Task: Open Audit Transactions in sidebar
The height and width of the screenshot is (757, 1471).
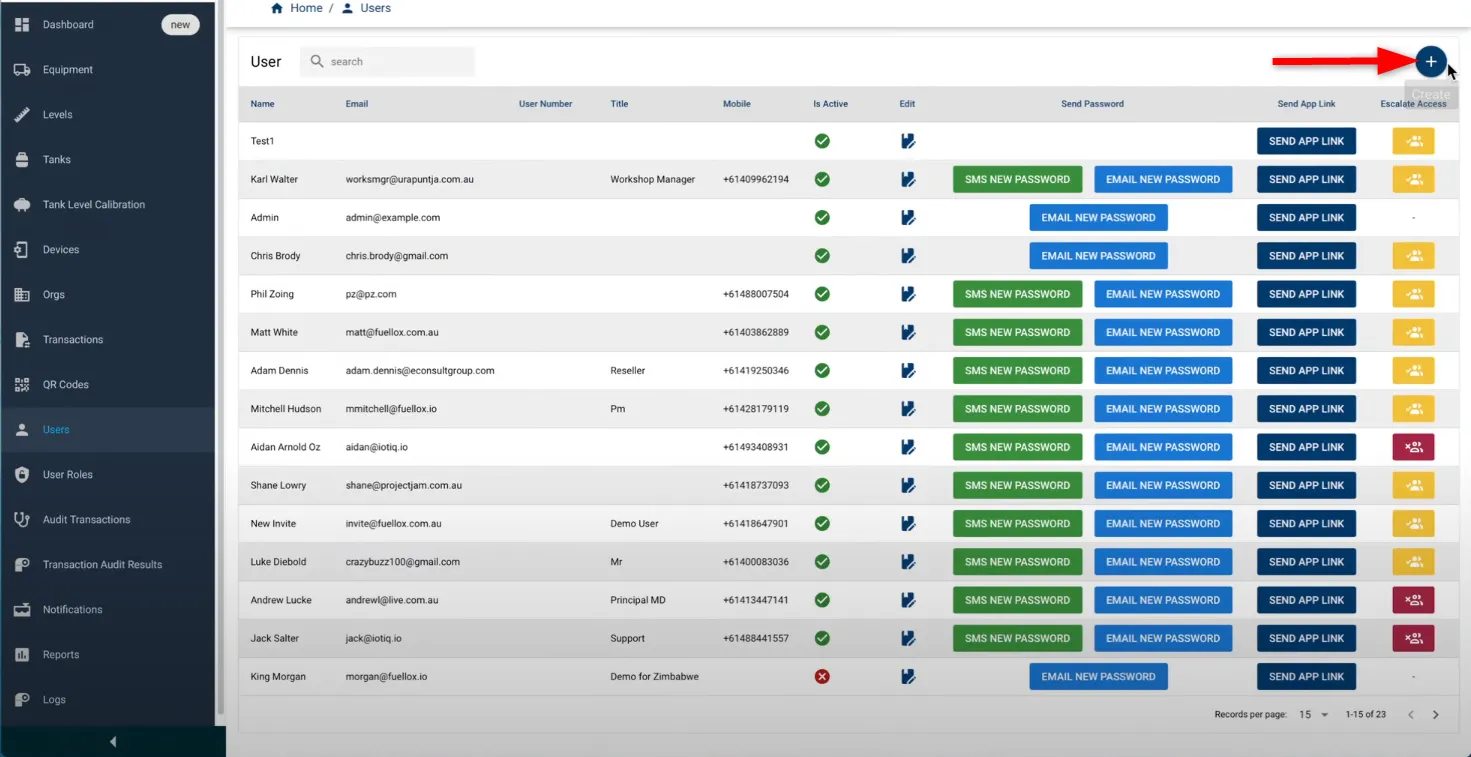Action: pyautogui.click(x=107, y=520)
